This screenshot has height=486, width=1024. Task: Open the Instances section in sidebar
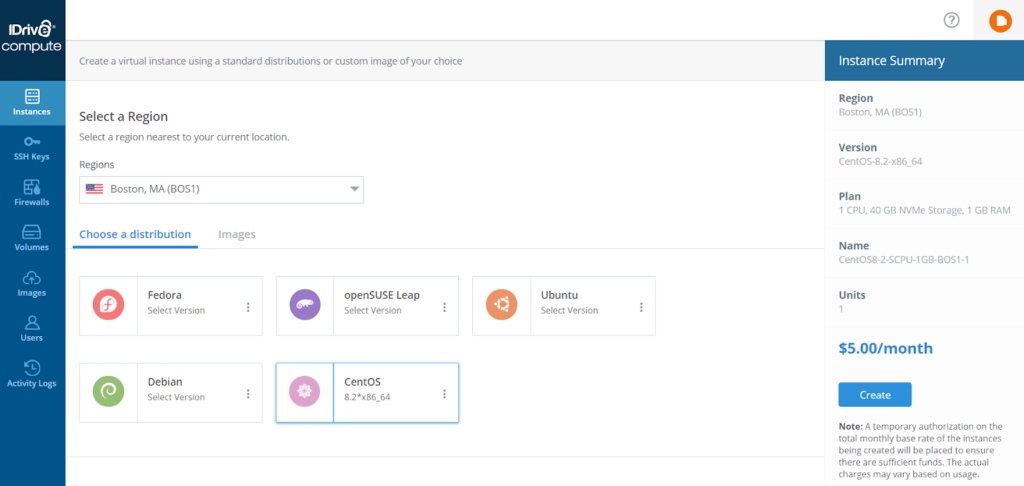pyautogui.click(x=32, y=103)
